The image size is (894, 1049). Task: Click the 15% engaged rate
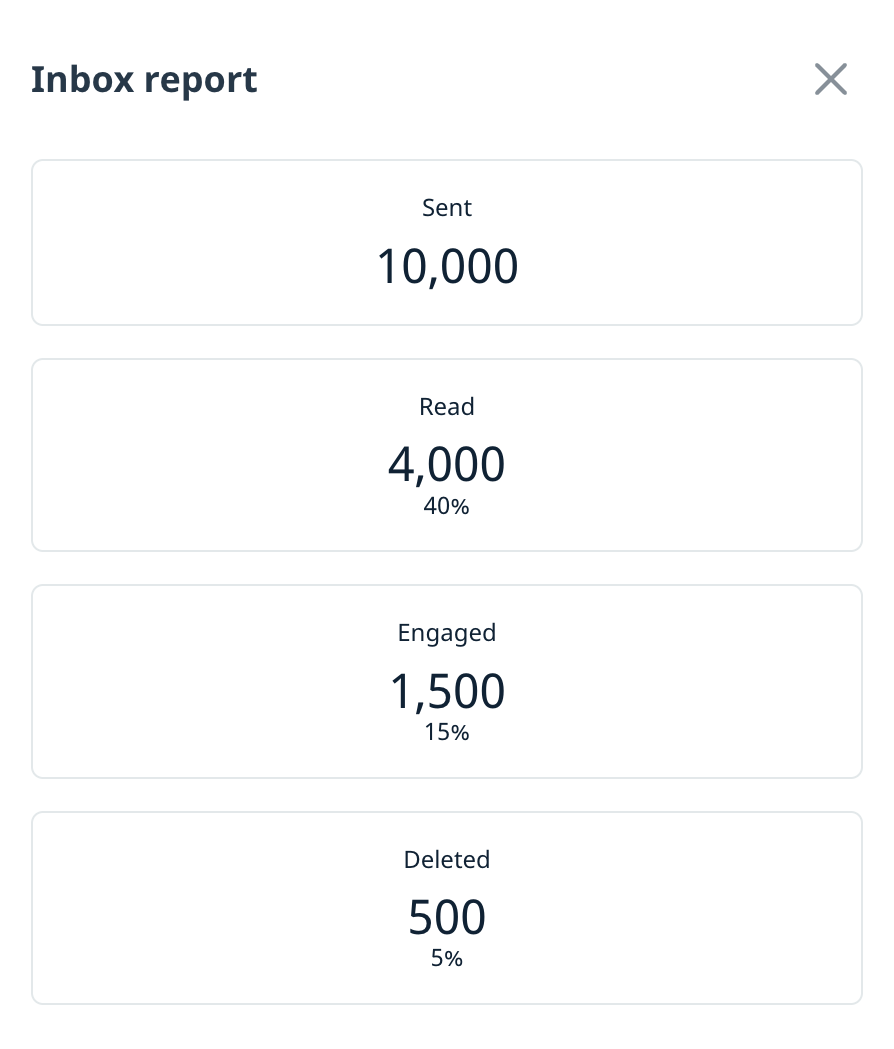[446, 732]
